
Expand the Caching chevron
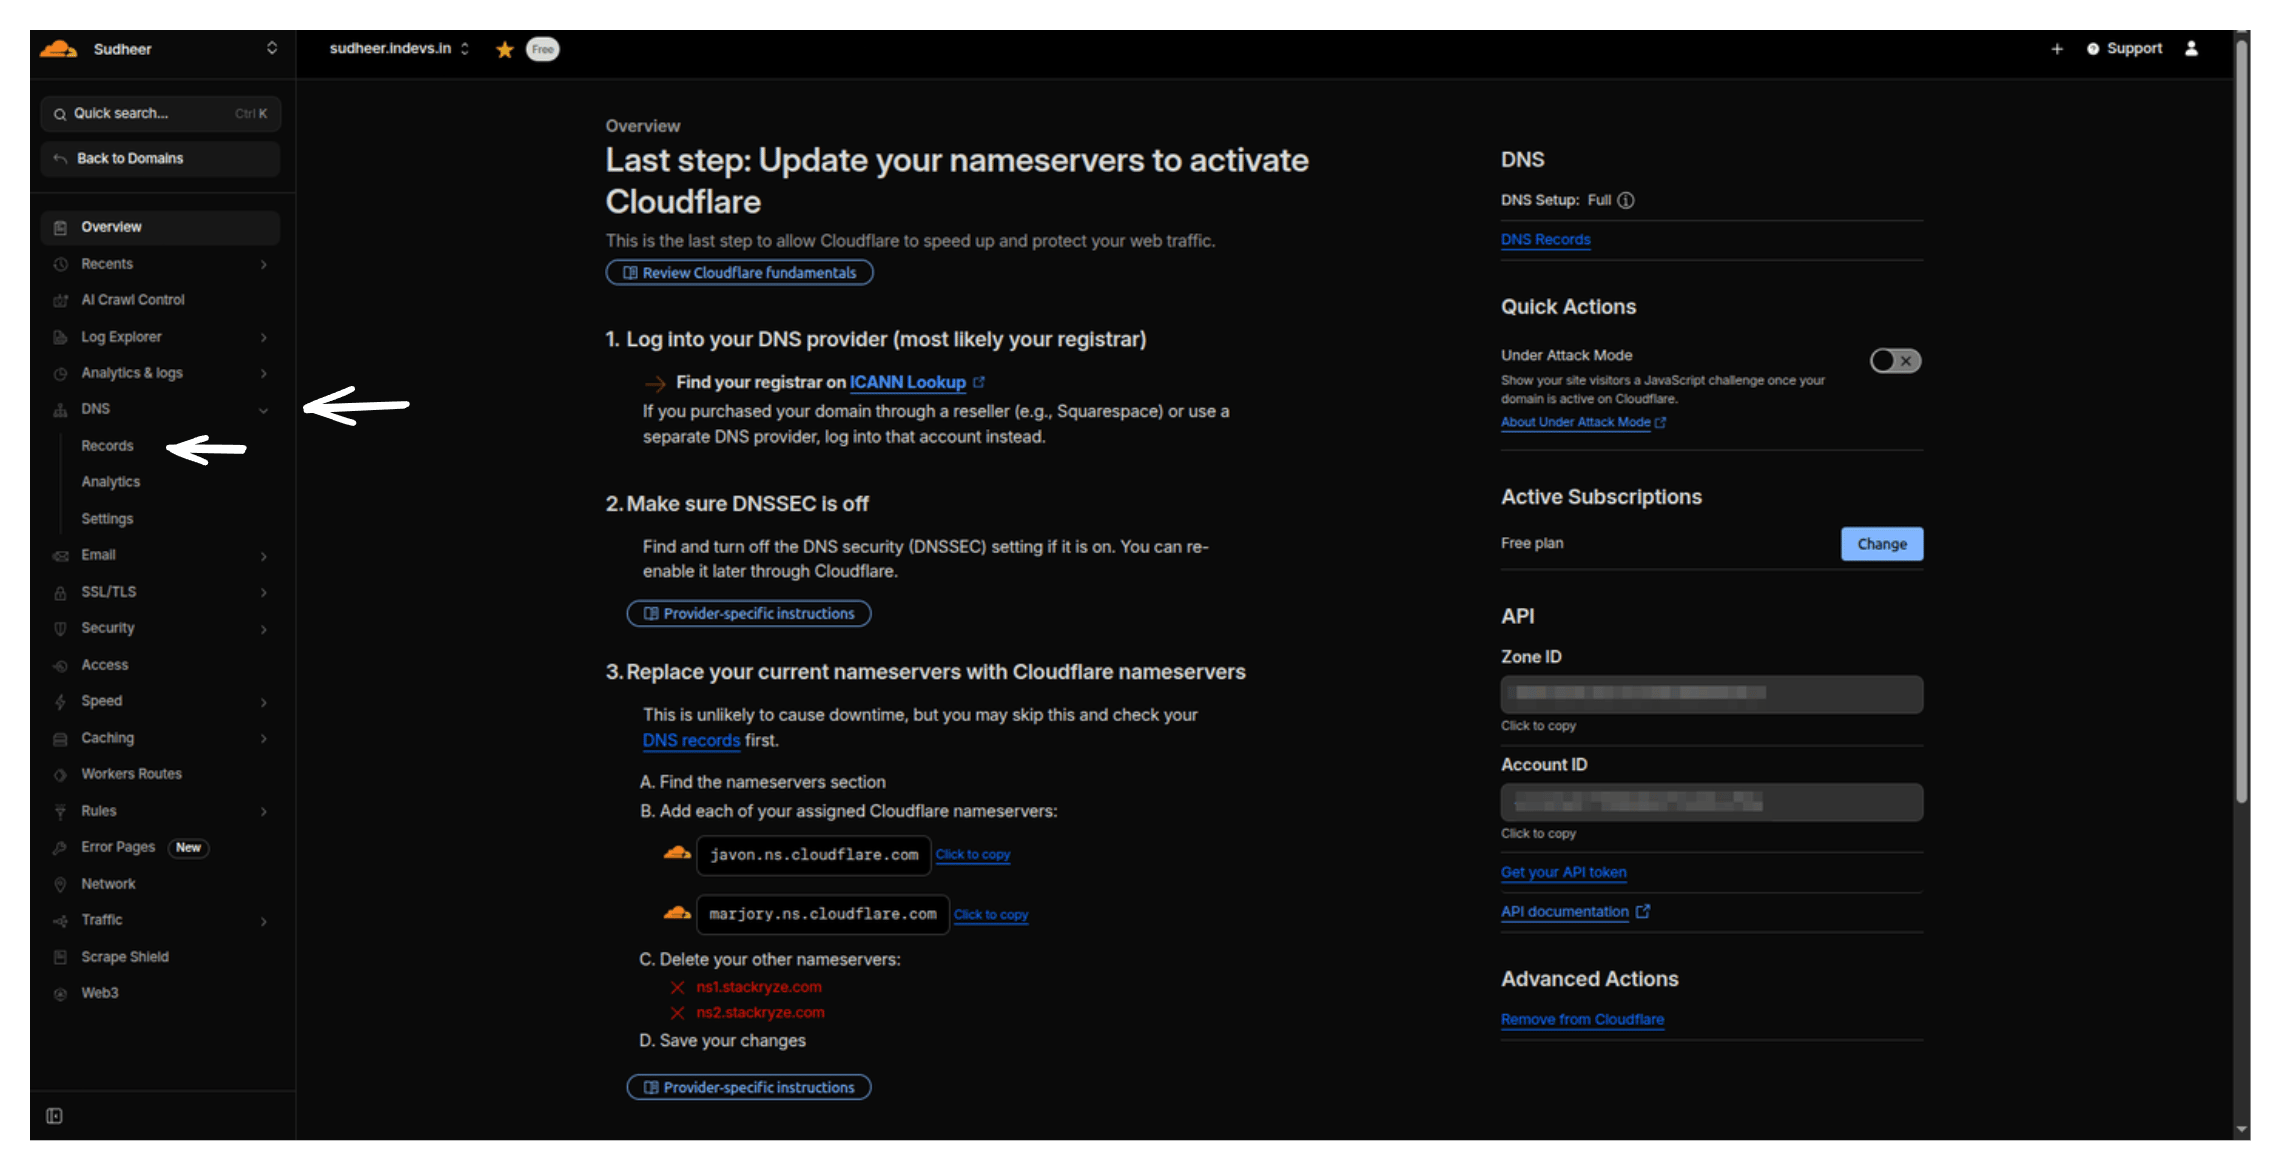click(264, 738)
